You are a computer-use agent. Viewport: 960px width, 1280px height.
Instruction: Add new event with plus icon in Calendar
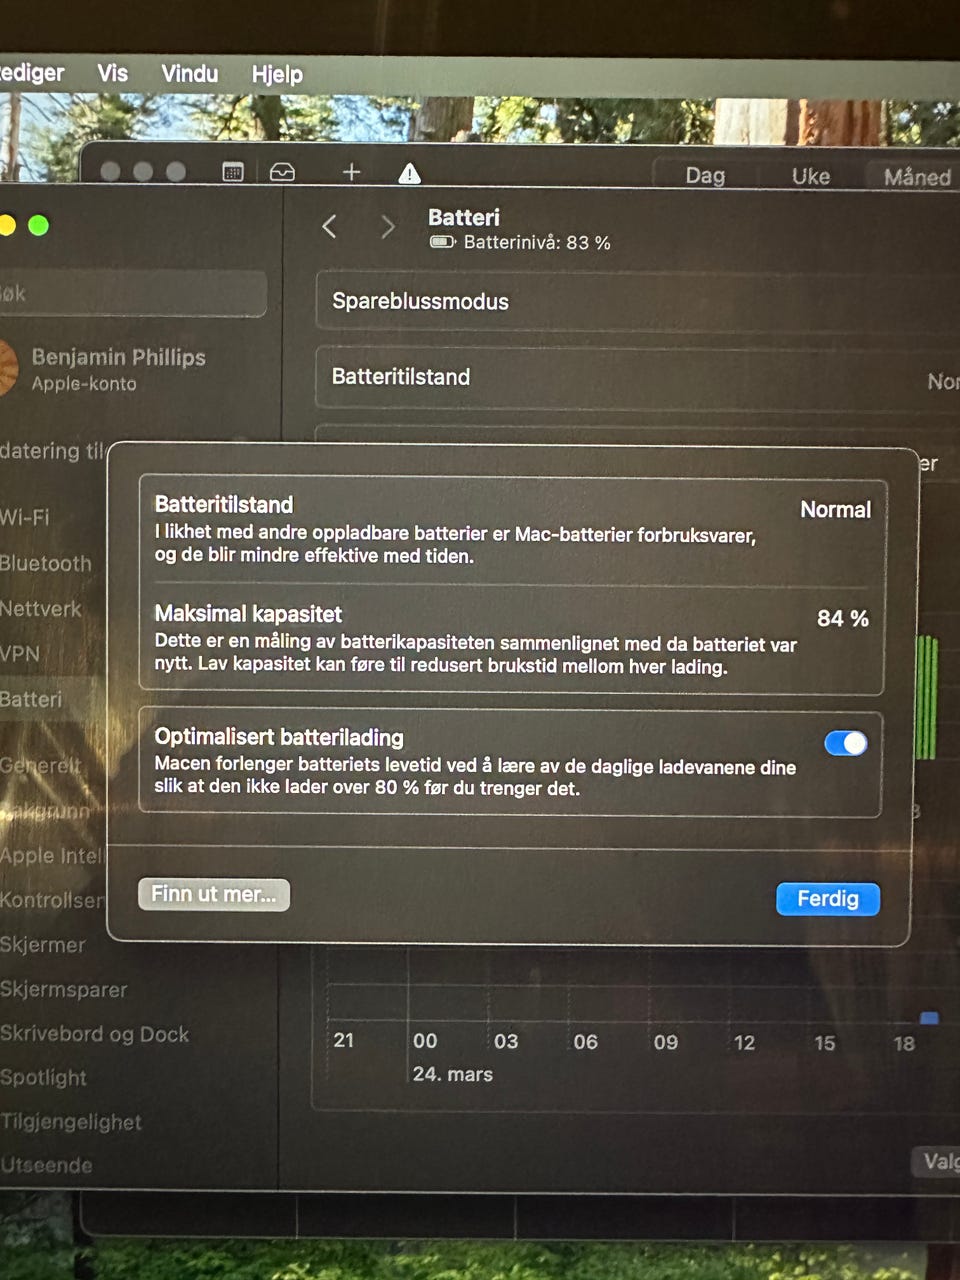pyautogui.click(x=351, y=172)
